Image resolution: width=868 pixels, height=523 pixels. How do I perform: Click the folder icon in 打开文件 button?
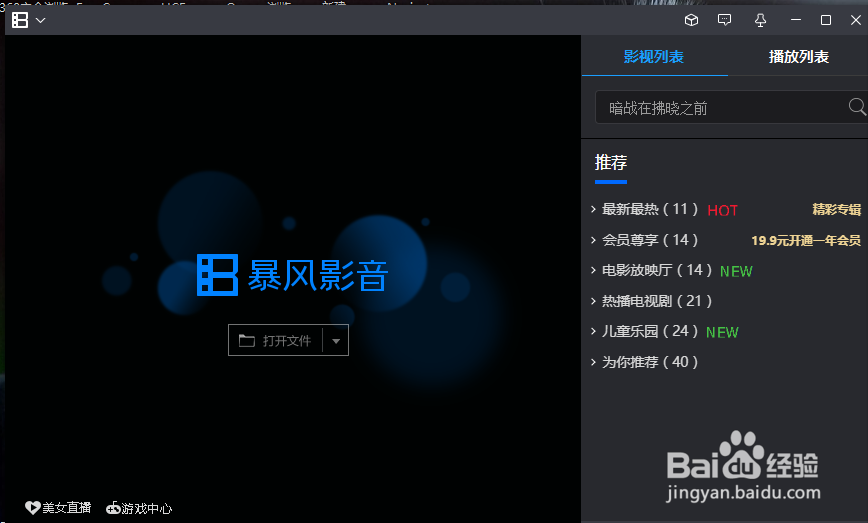[247, 340]
